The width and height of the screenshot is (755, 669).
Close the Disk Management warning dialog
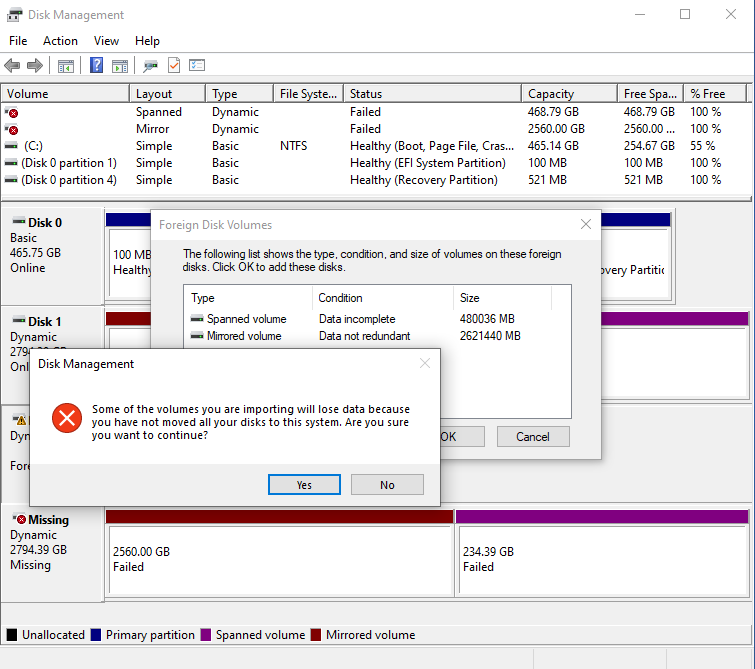(425, 363)
